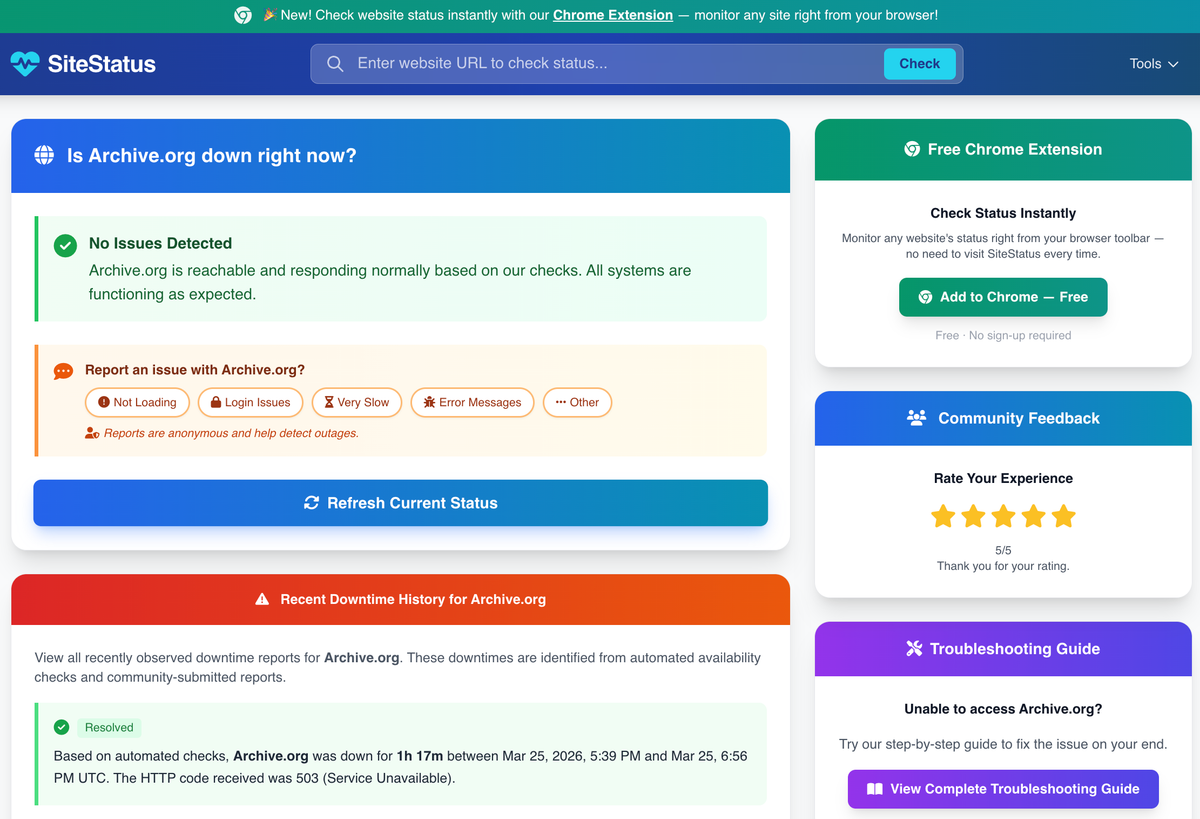Click the globe icon beside Archive.org heading

pos(44,156)
